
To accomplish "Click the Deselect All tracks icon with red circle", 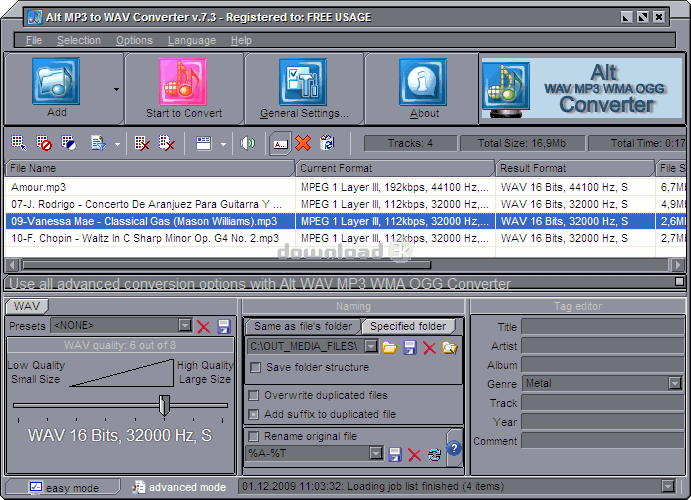I will point(43,143).
